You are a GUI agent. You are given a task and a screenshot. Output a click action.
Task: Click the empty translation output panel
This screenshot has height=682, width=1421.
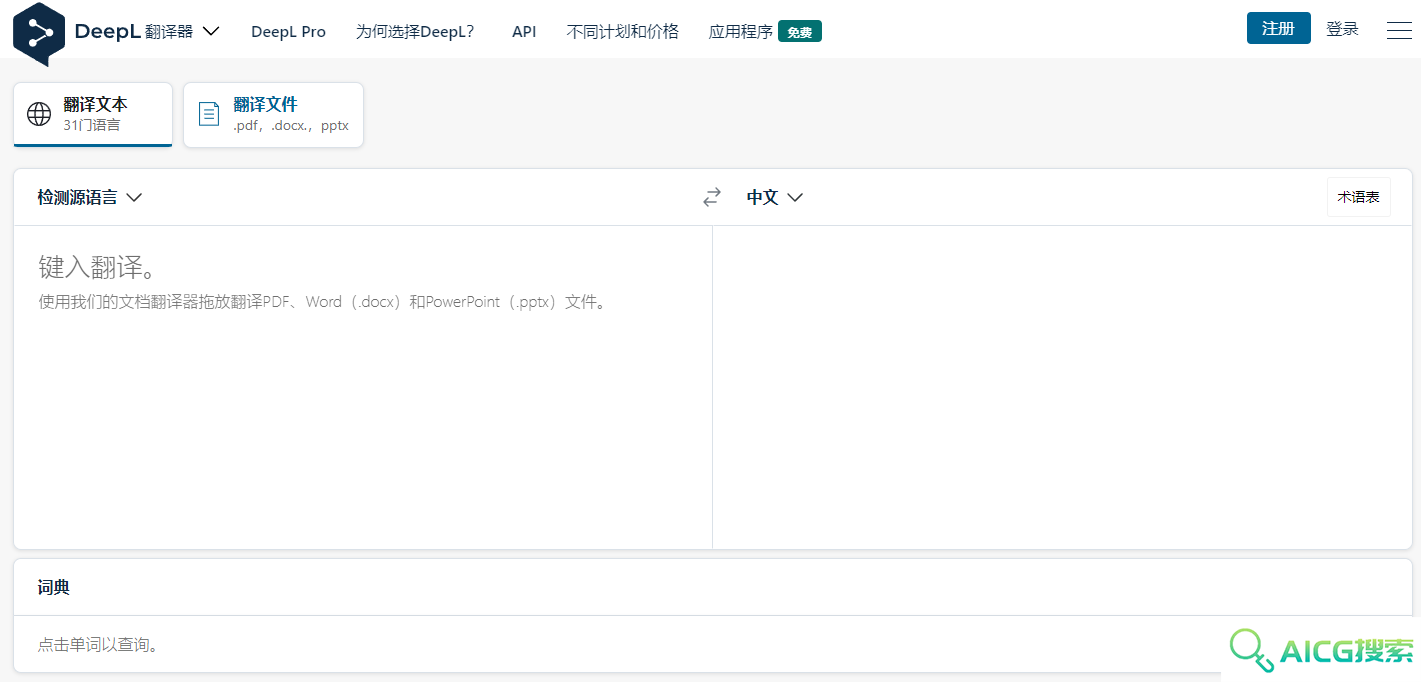pyautogui.click(x=1062, y=387)
